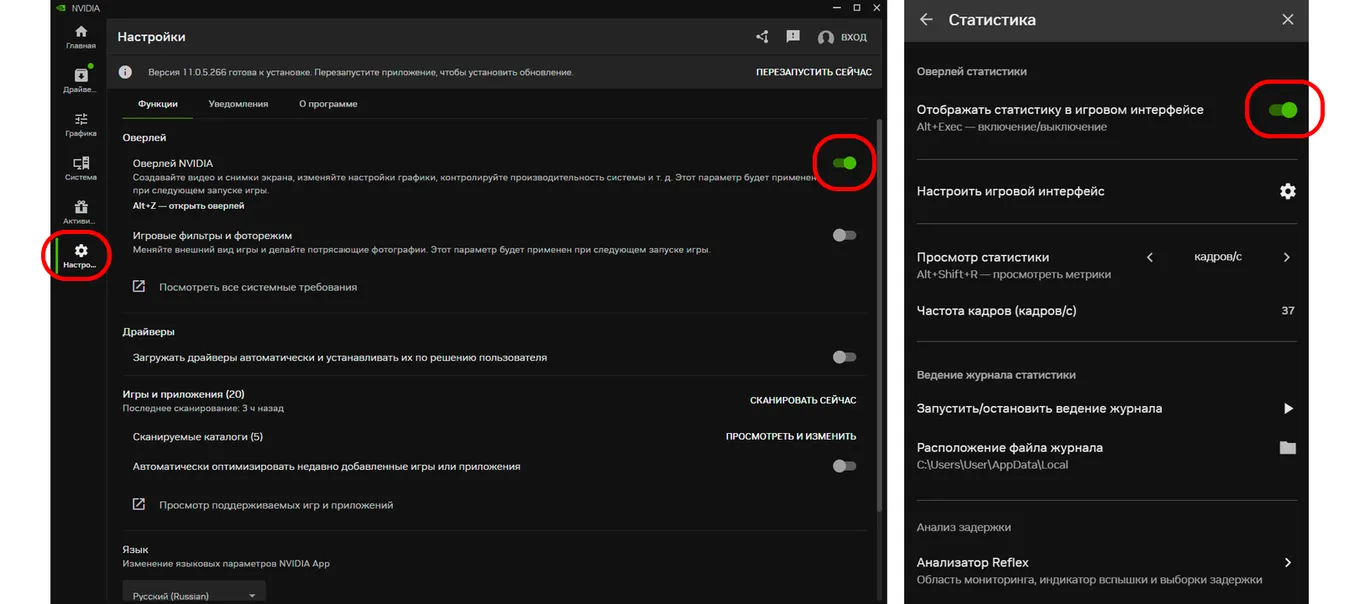This screenshot has width=1360, height=604.
Task: Start statistics logging with play icon
Action: pos(1288,408)
